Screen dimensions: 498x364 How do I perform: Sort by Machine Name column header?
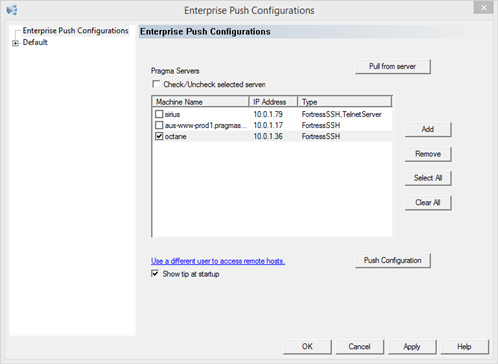(x=201, y=102)
